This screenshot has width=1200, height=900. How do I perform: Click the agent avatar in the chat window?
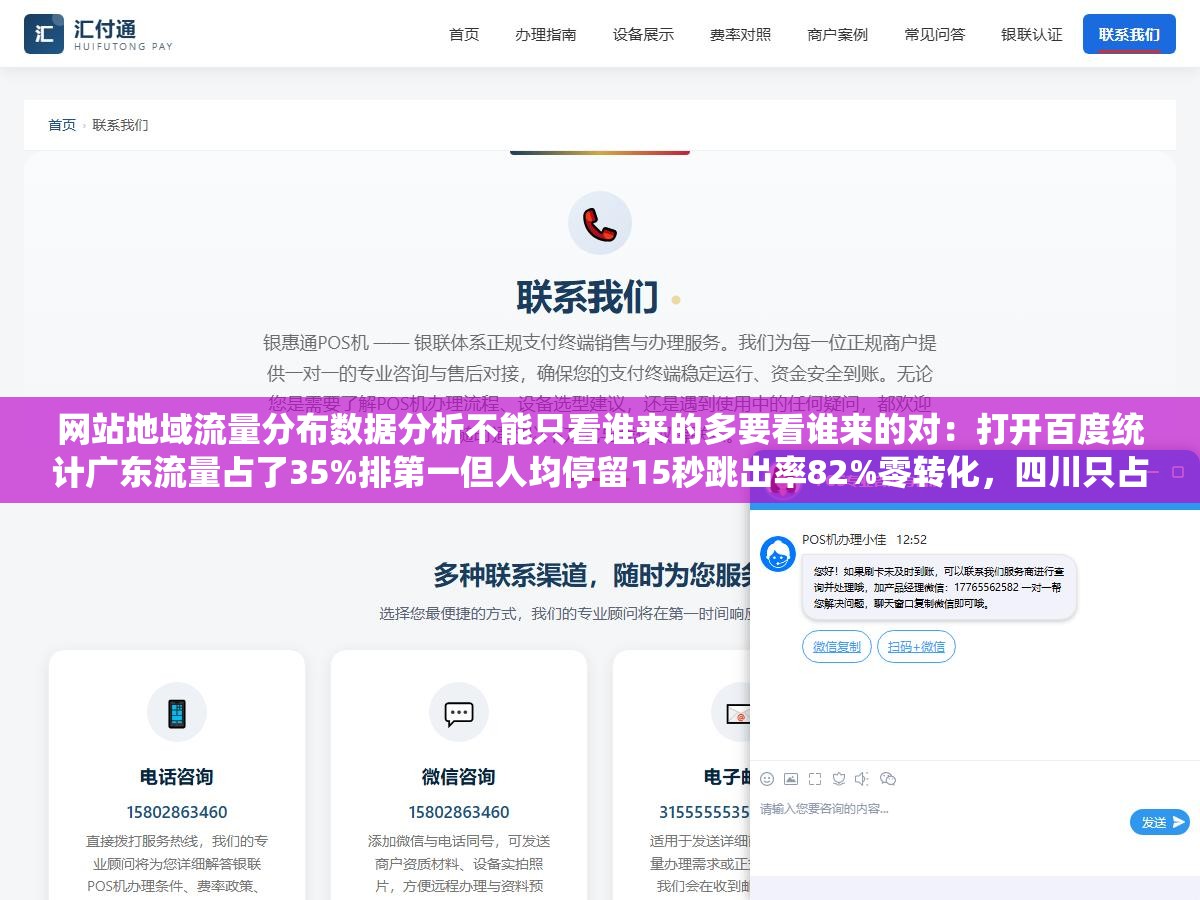(777, 554)
